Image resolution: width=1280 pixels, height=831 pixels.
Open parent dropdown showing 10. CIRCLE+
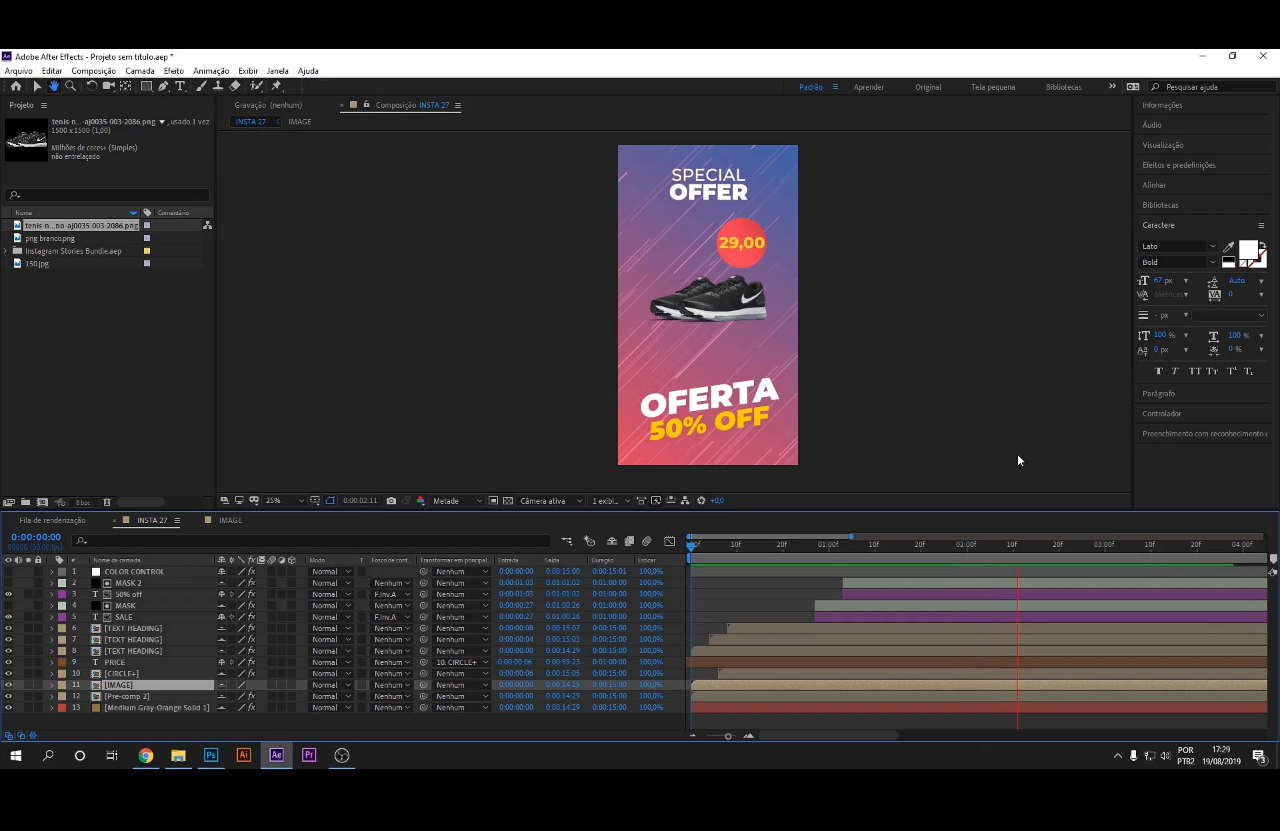pyautogui.click(x=462, y=662)
